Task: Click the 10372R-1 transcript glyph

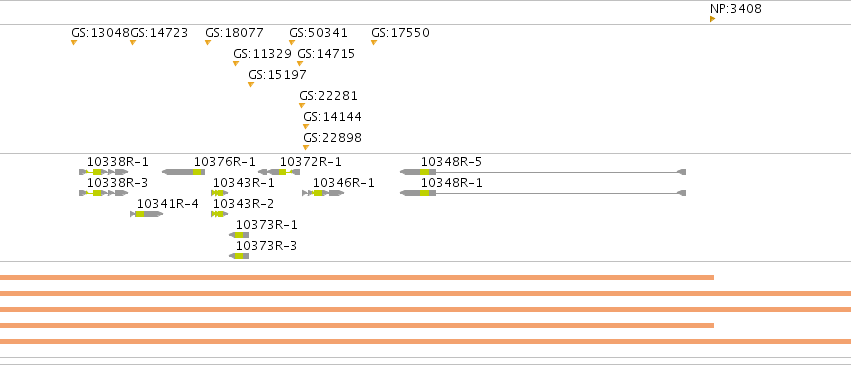Action: point(278,172)
